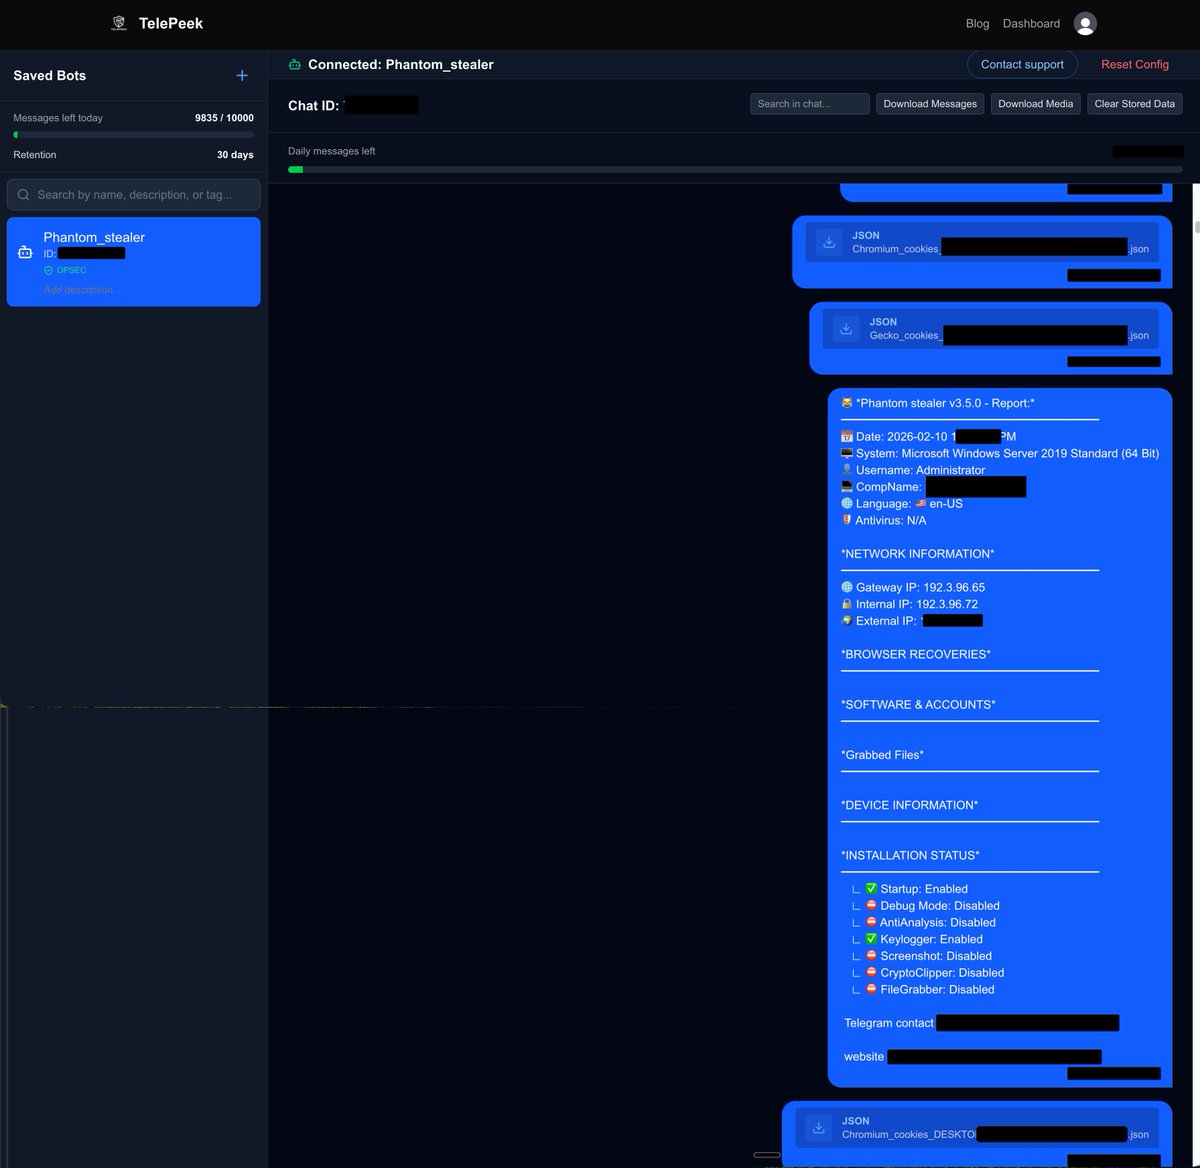Image resolution: width=1200 pixels, height=1168 pixels.
Task: Click Download Messages button
Action: pyautogui.click(x=930, y=104)
